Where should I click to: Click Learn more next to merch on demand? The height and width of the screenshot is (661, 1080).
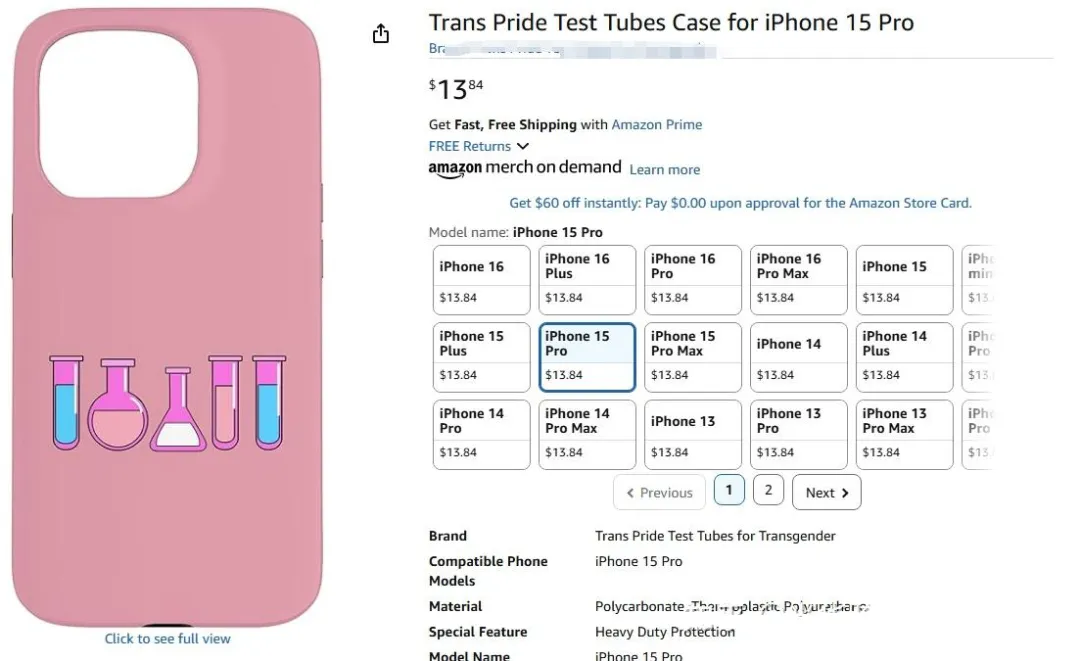[x=664, y=170]
